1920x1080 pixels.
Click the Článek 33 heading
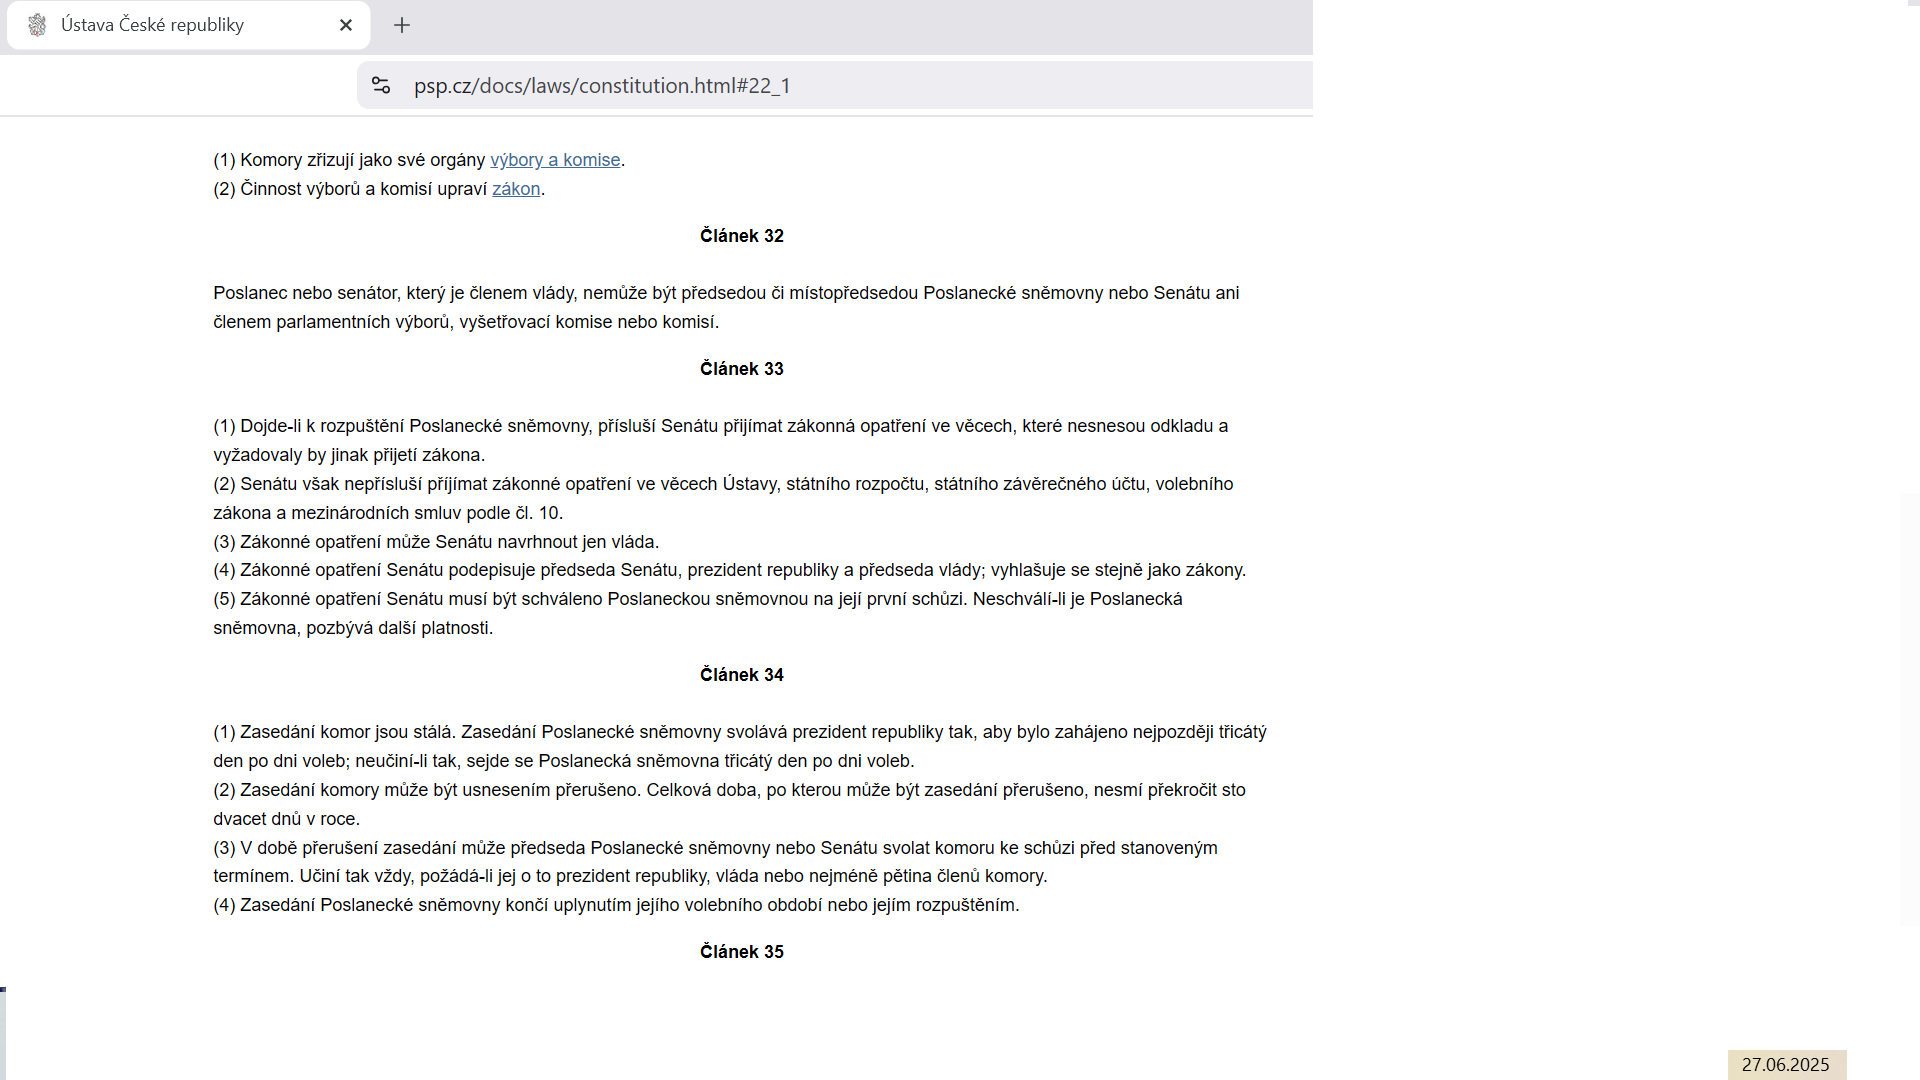tap(742, 369)
